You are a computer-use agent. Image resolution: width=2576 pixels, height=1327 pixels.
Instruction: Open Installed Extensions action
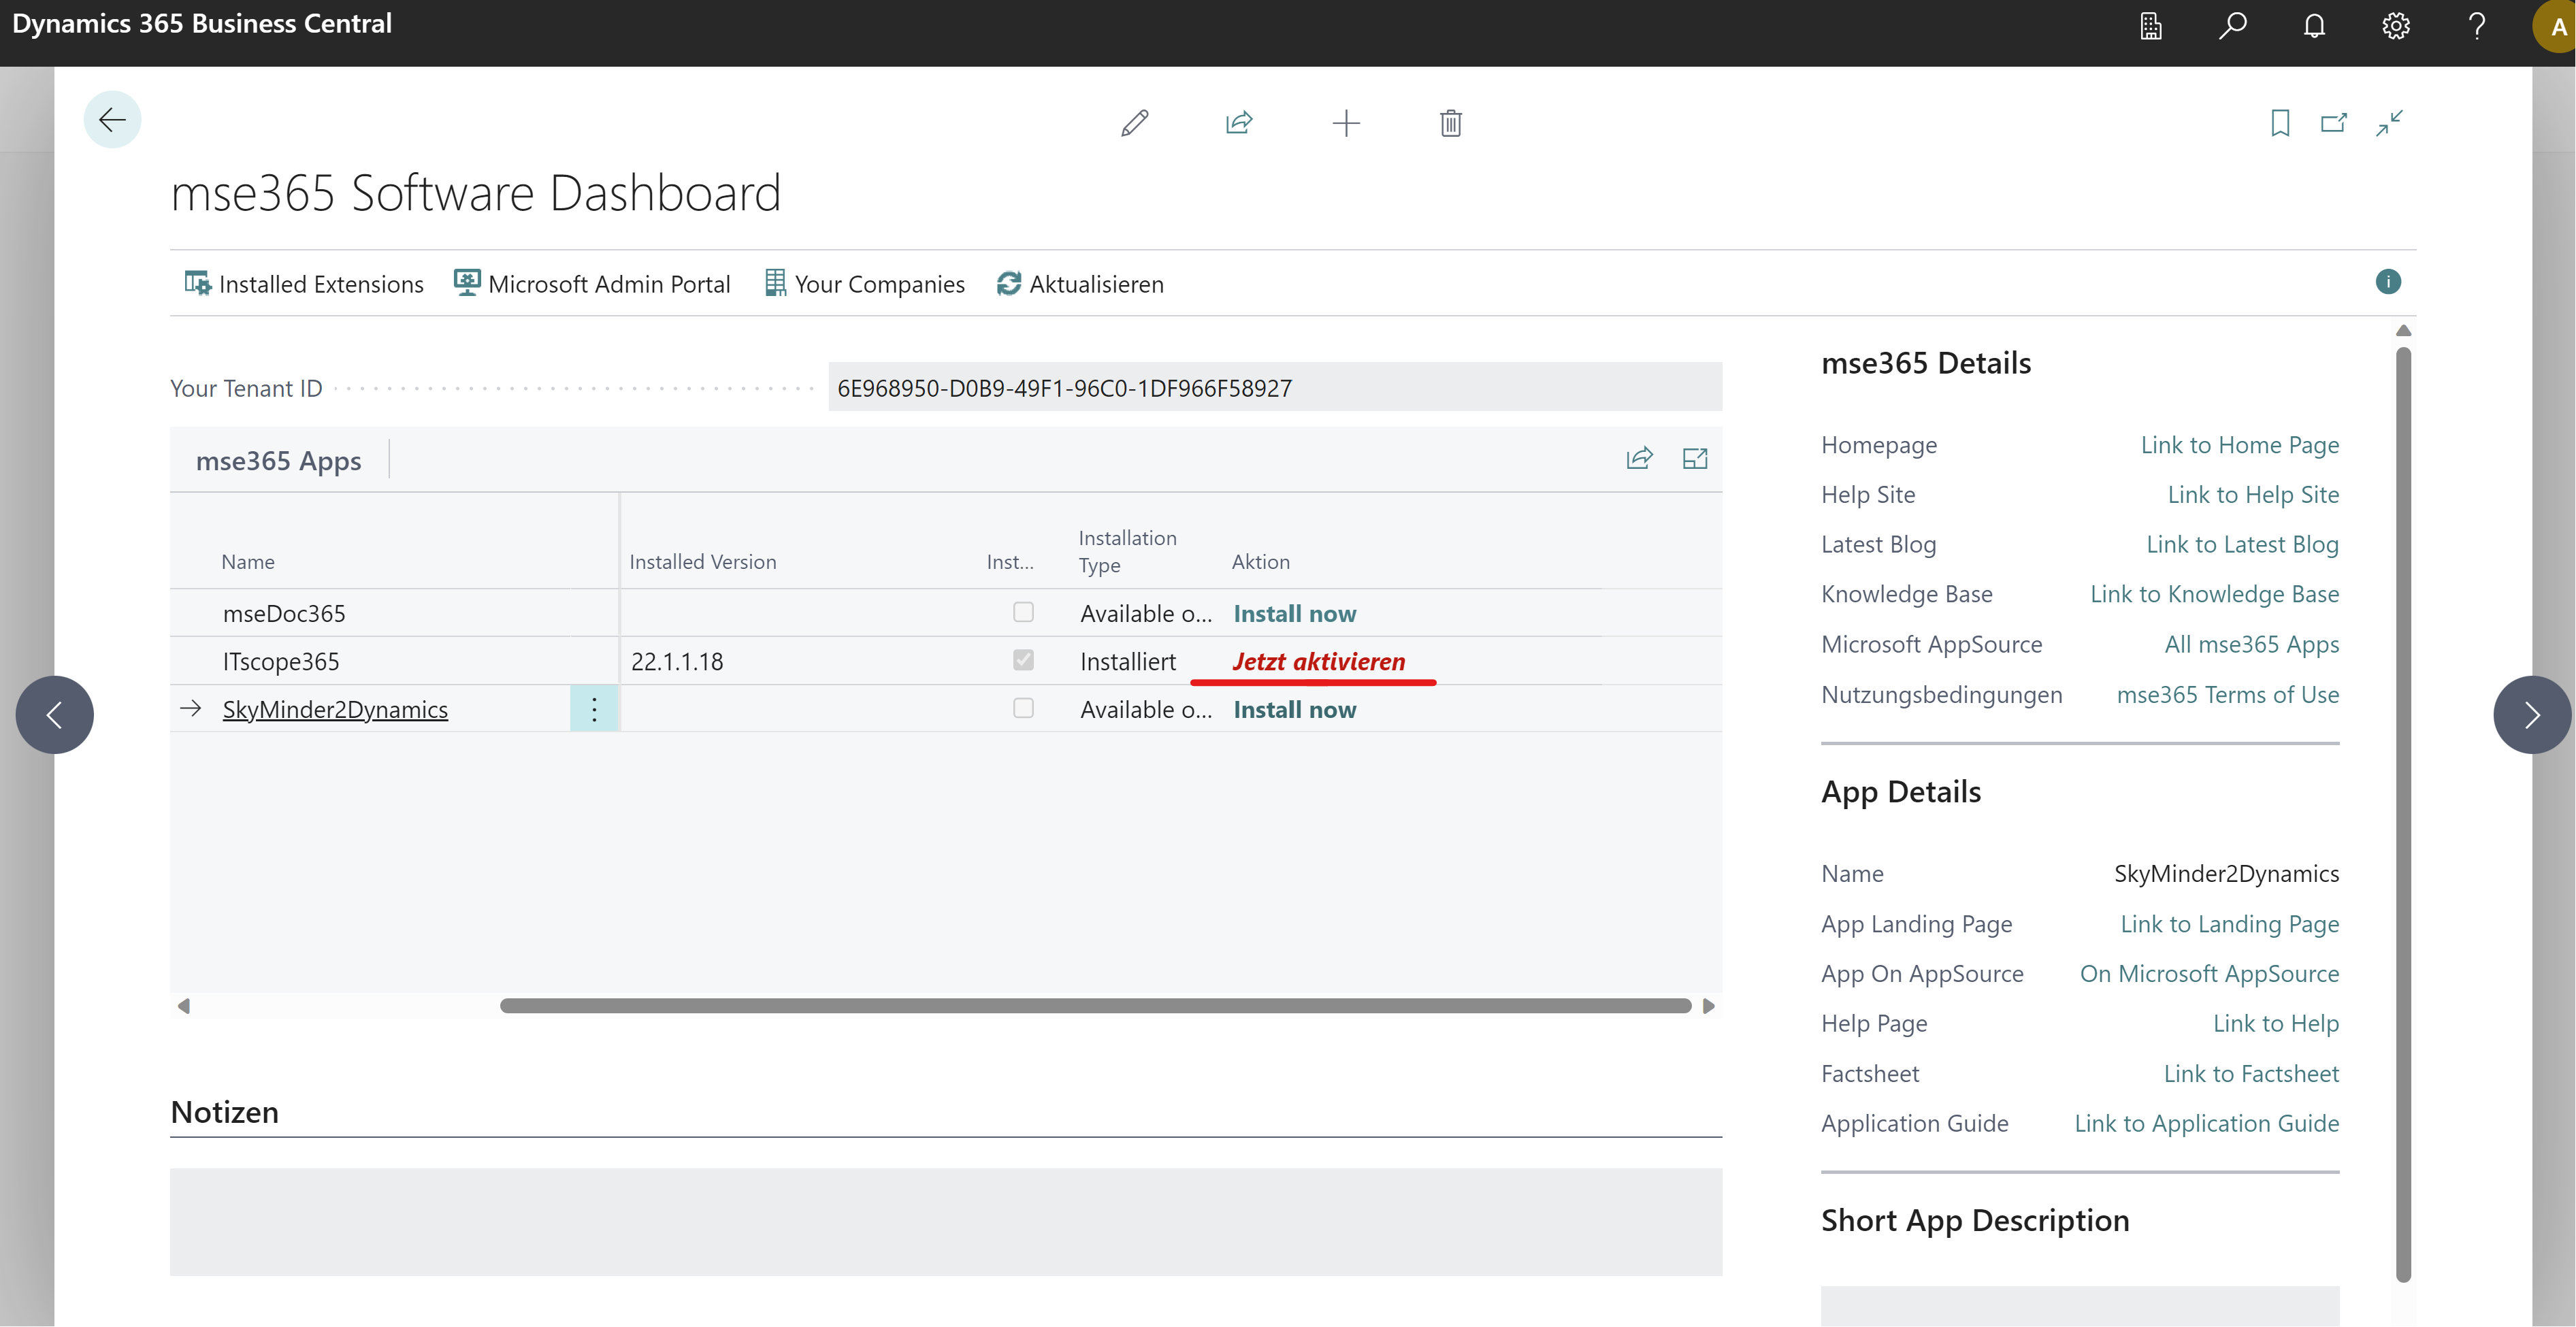(304, 284)
